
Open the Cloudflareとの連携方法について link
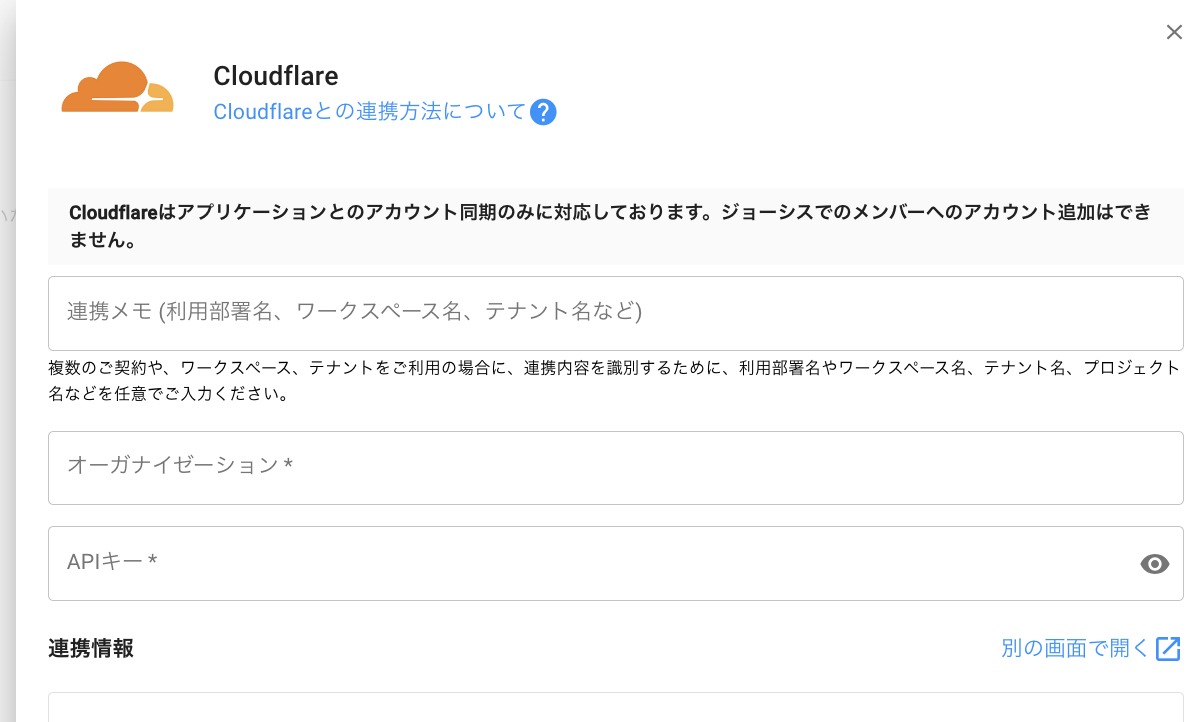coord(369,112)
